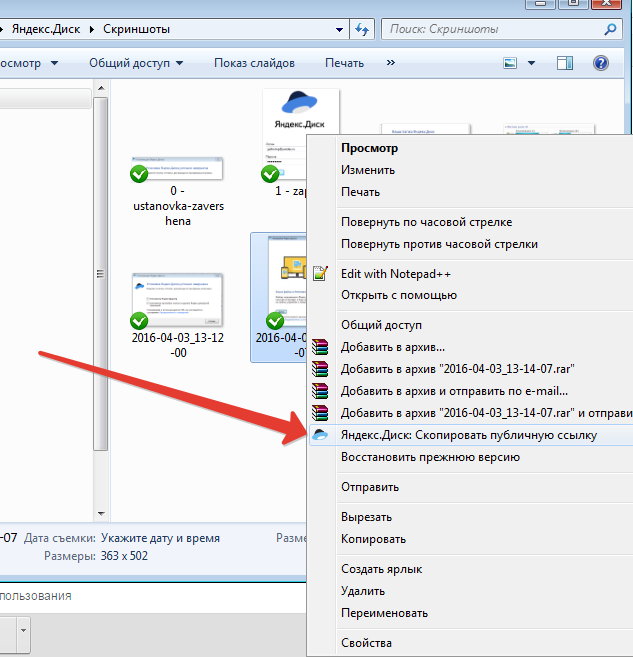Open the 'Отправить' submenu
Viewport: 633px width, 657px height.
(471, 487)
